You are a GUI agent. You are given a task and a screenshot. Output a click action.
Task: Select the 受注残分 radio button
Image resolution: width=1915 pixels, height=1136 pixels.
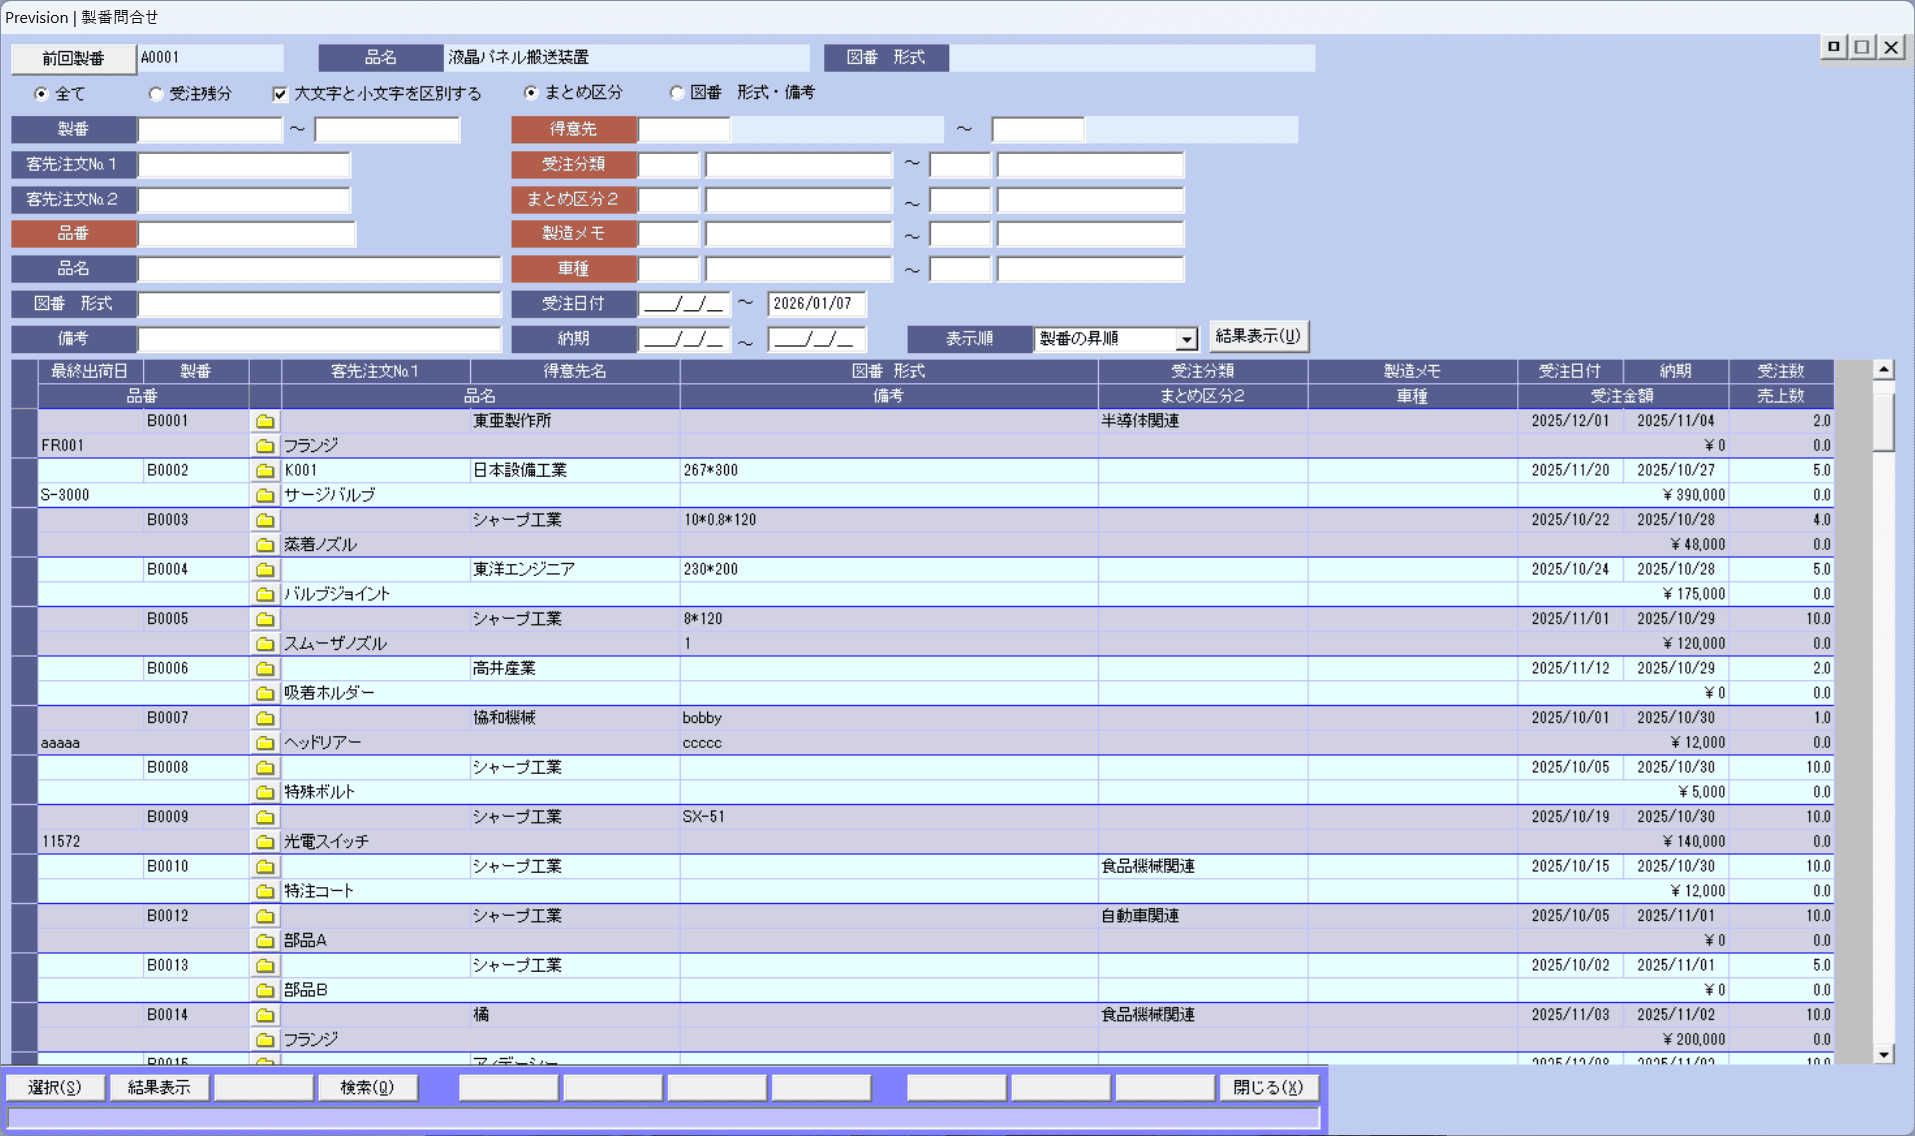tap(156, 94)
